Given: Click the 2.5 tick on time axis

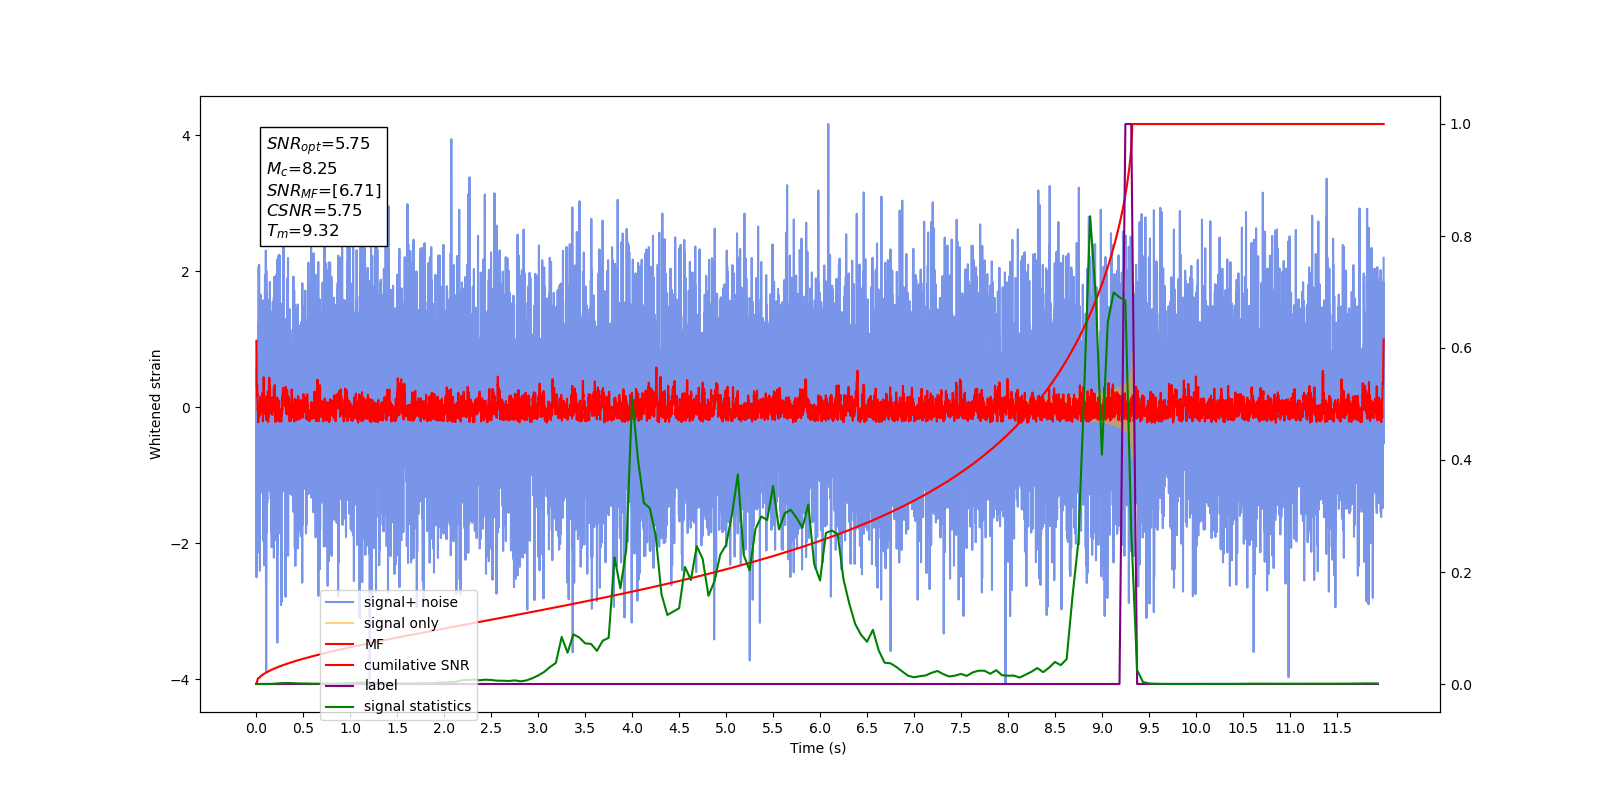Looking at the screenshot, I should click(491, 728).
